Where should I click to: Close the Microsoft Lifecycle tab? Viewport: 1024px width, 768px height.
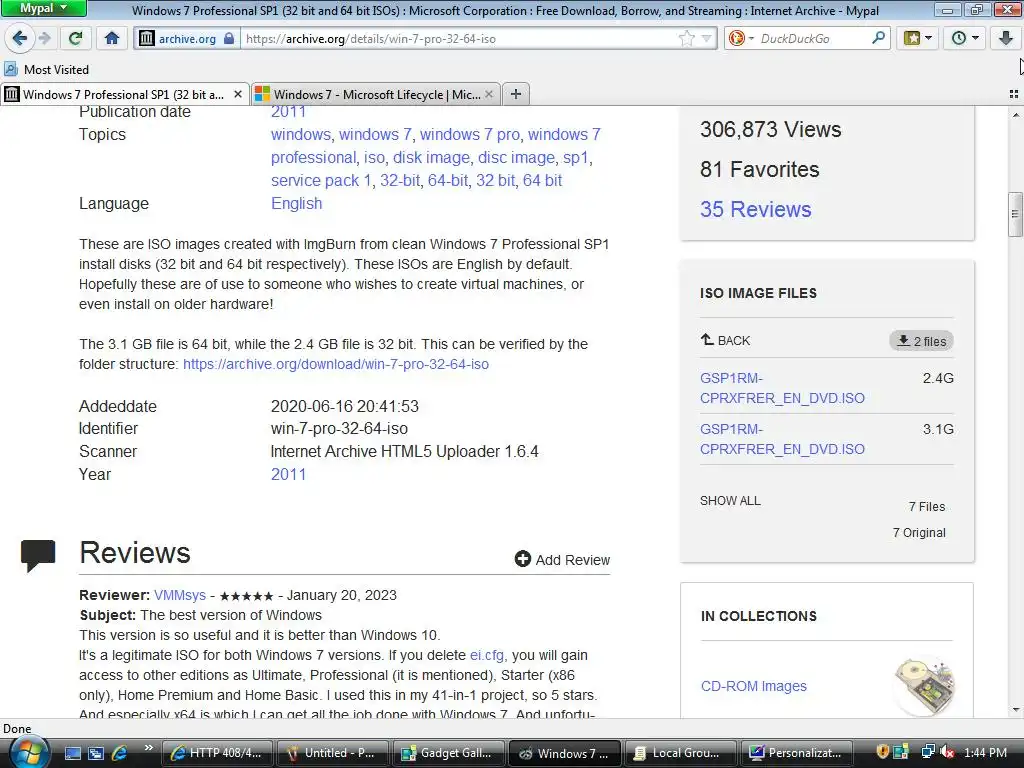(488, 95)
